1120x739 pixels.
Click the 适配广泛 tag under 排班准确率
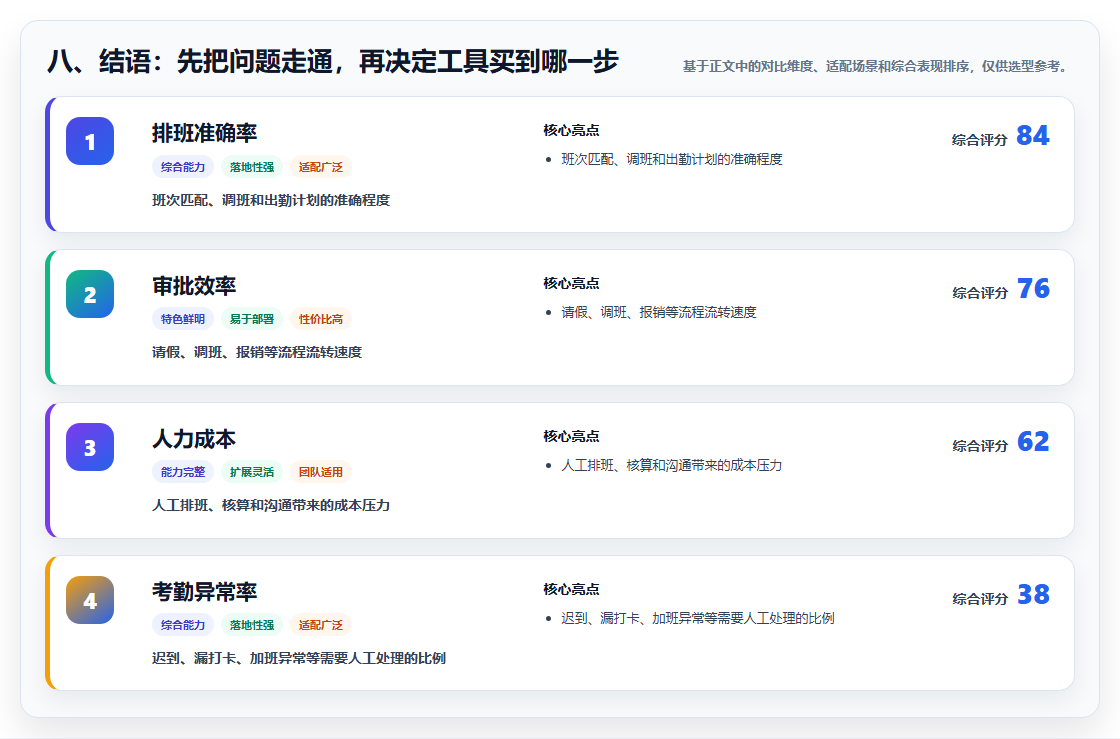[x=321, y=167]
